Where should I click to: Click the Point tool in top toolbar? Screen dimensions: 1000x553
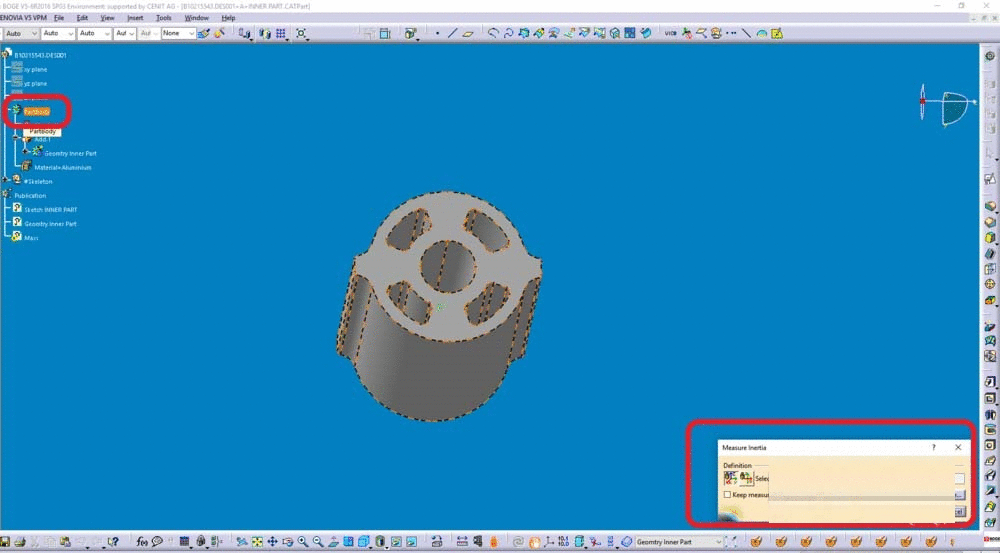click(437, 33)
